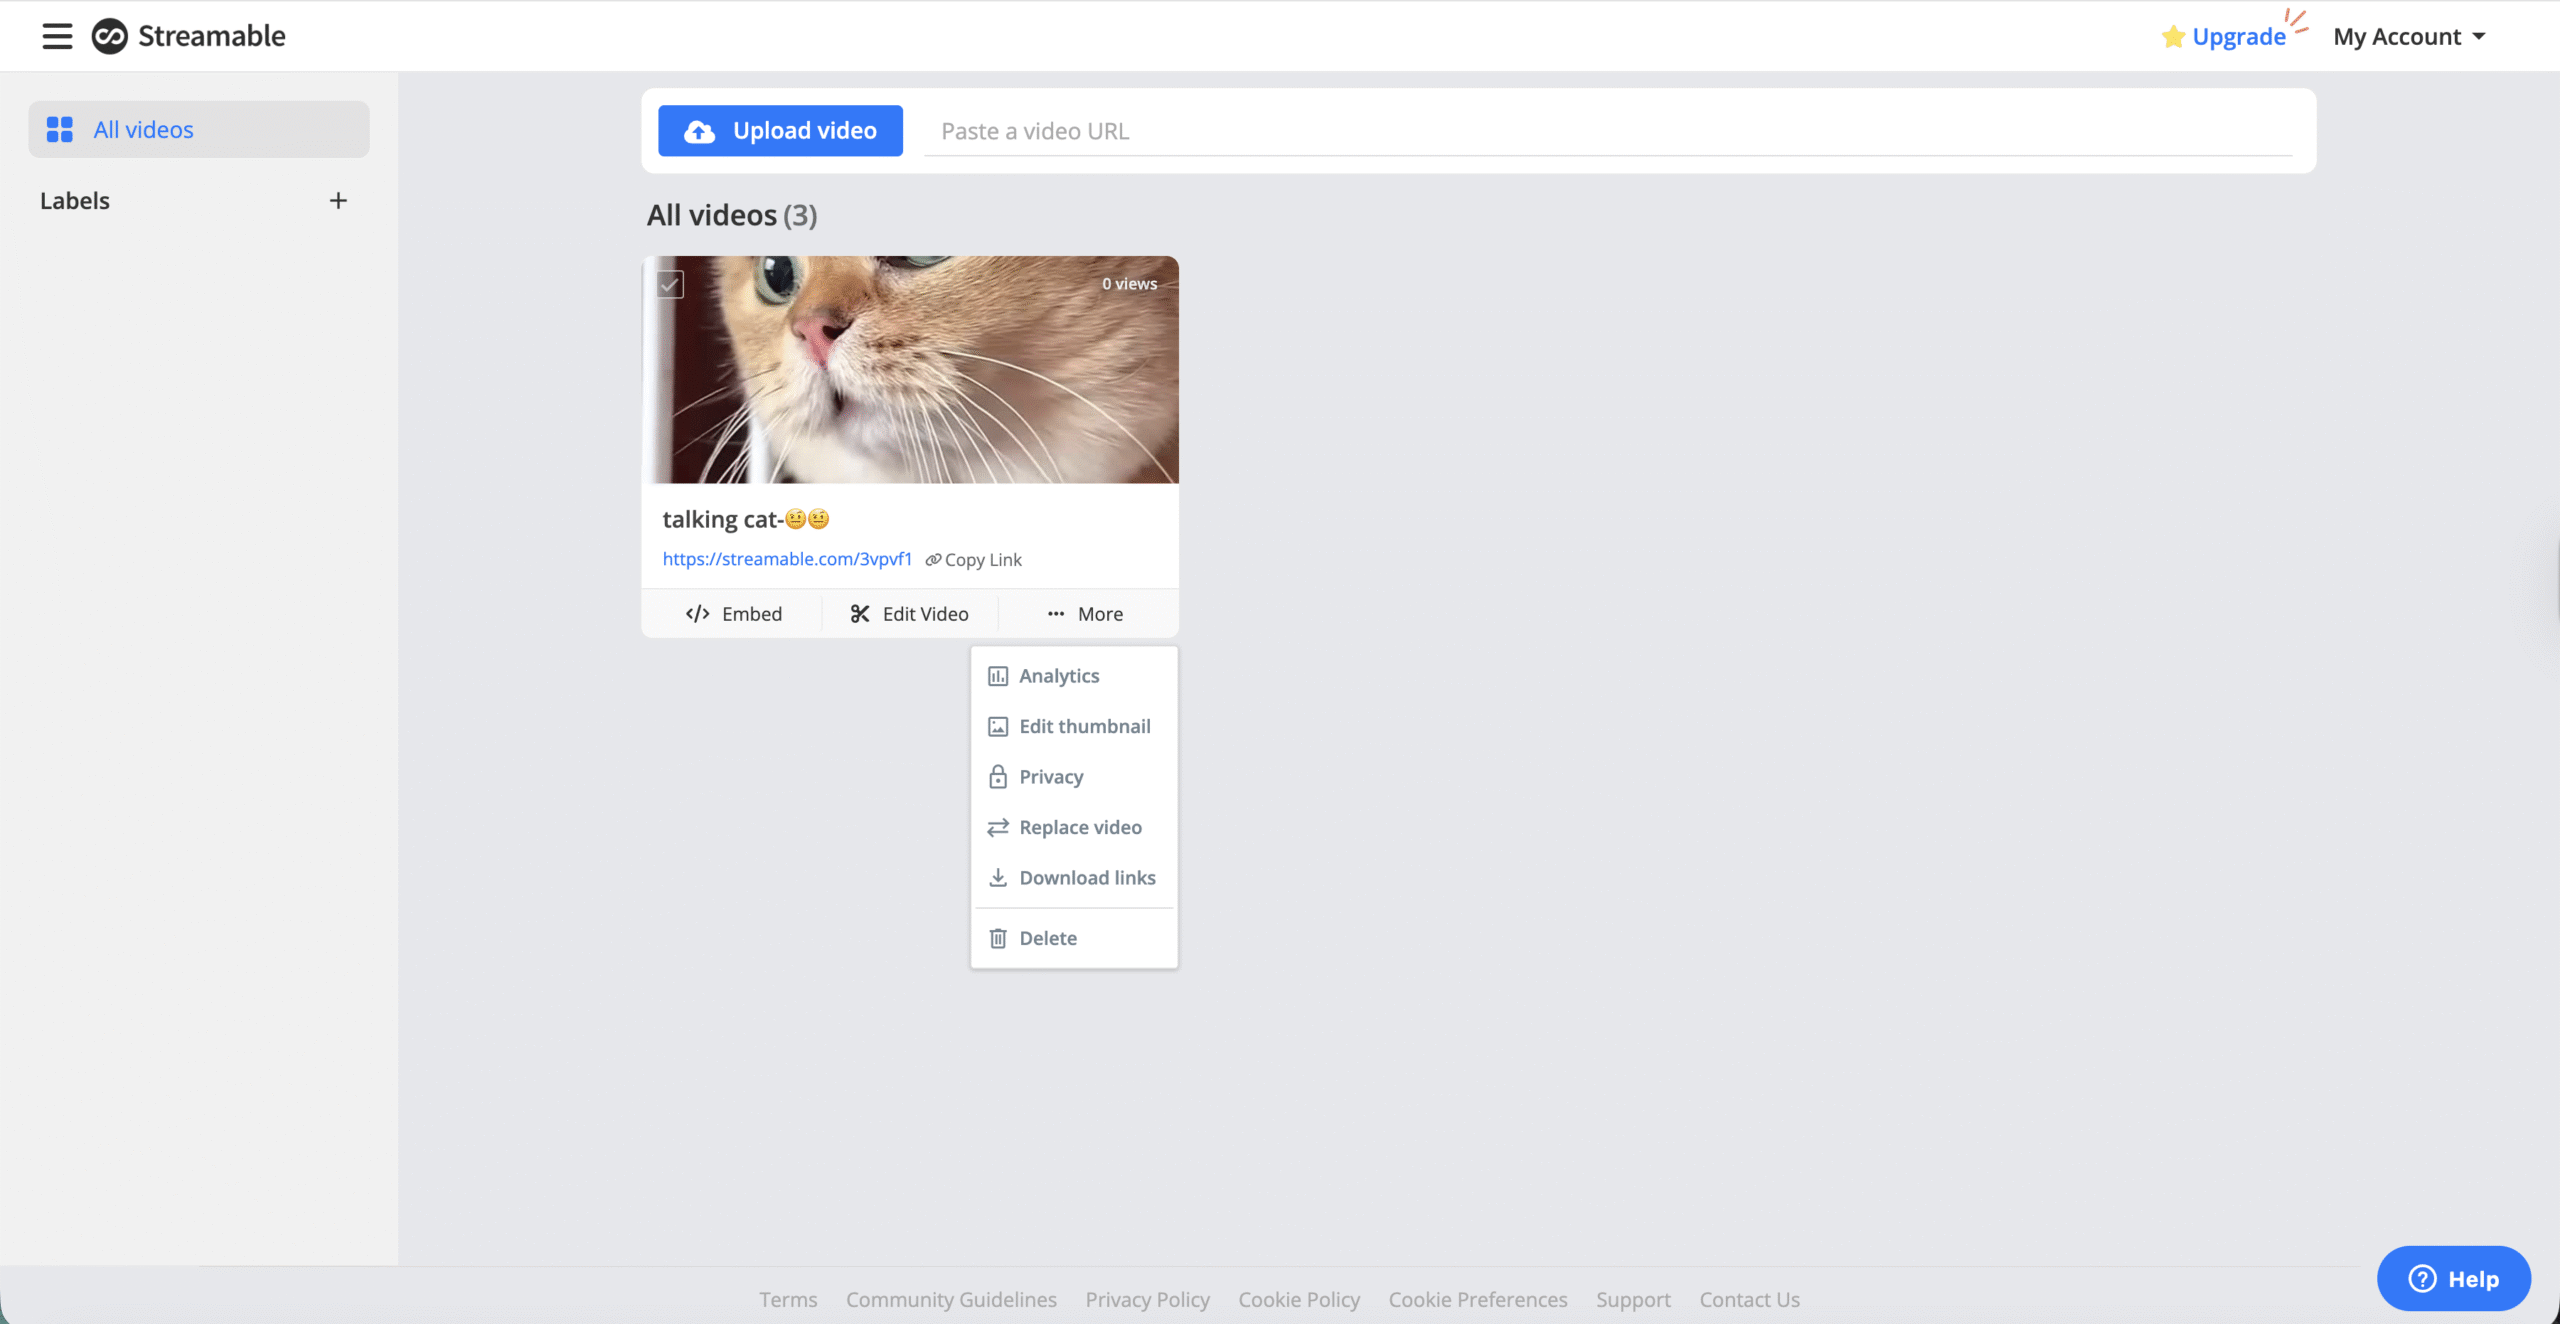Select Analytics from the More menu
This screenshot has width=2560, height=1324.
click(1059, 676)
